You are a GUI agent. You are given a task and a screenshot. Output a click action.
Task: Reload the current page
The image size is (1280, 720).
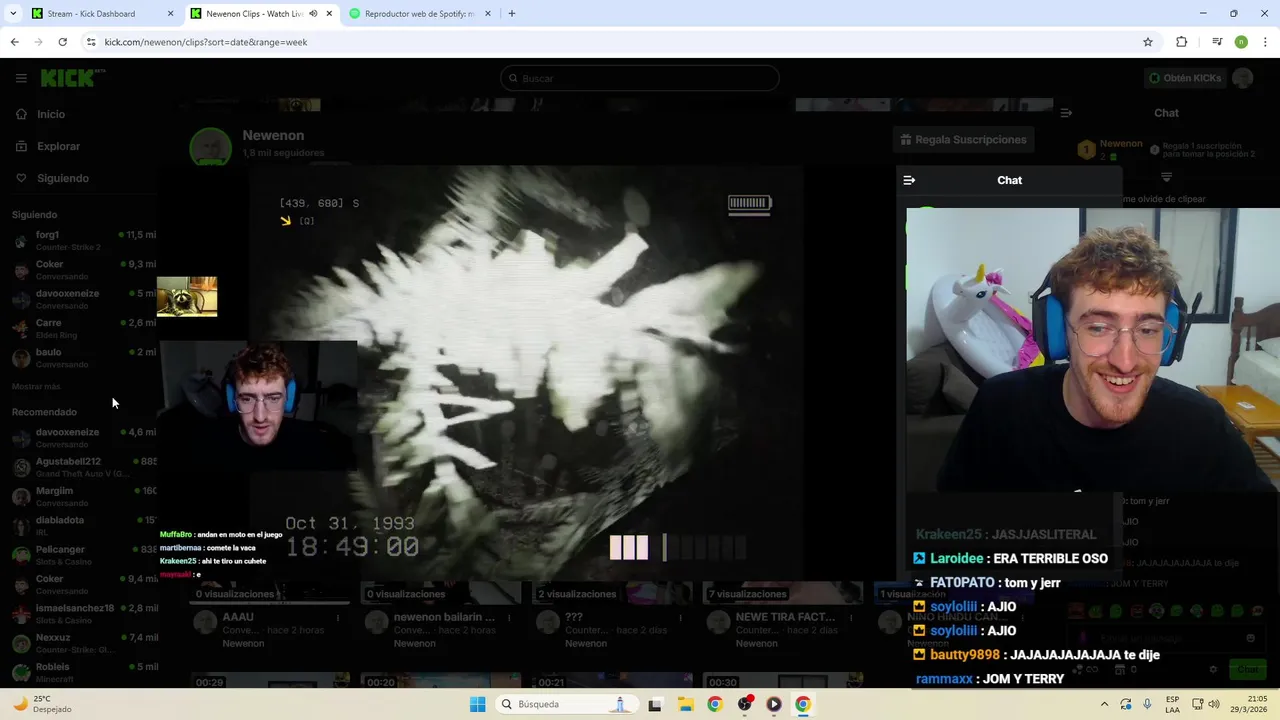pyautogui.click(x=62, y=42)
